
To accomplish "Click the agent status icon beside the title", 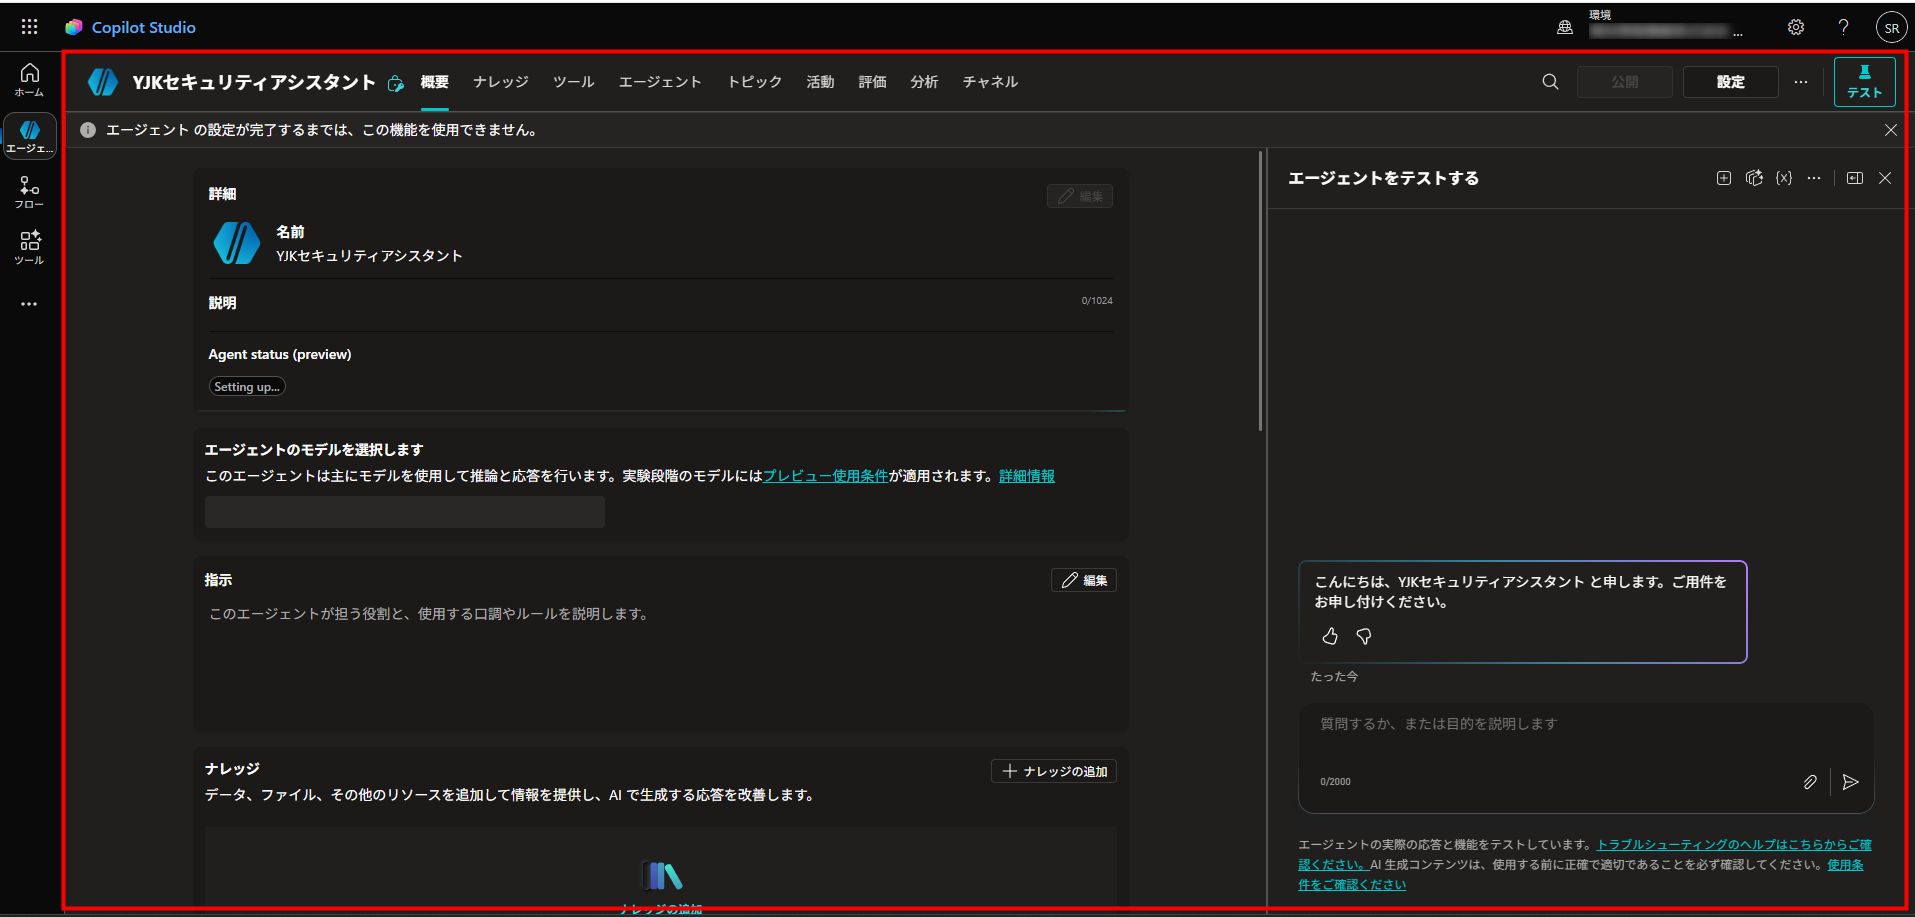I will (x=396, y=83).
